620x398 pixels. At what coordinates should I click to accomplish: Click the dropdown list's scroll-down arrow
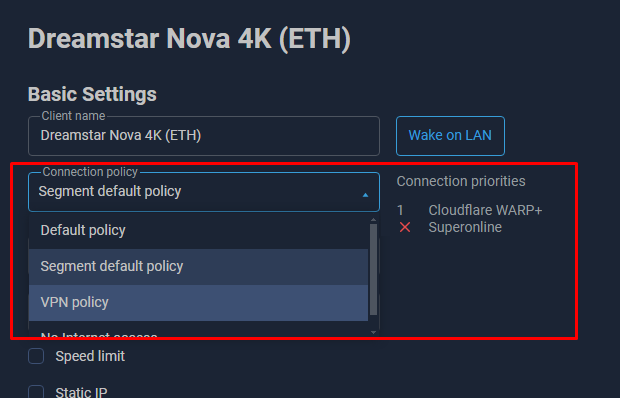(373, 332)
